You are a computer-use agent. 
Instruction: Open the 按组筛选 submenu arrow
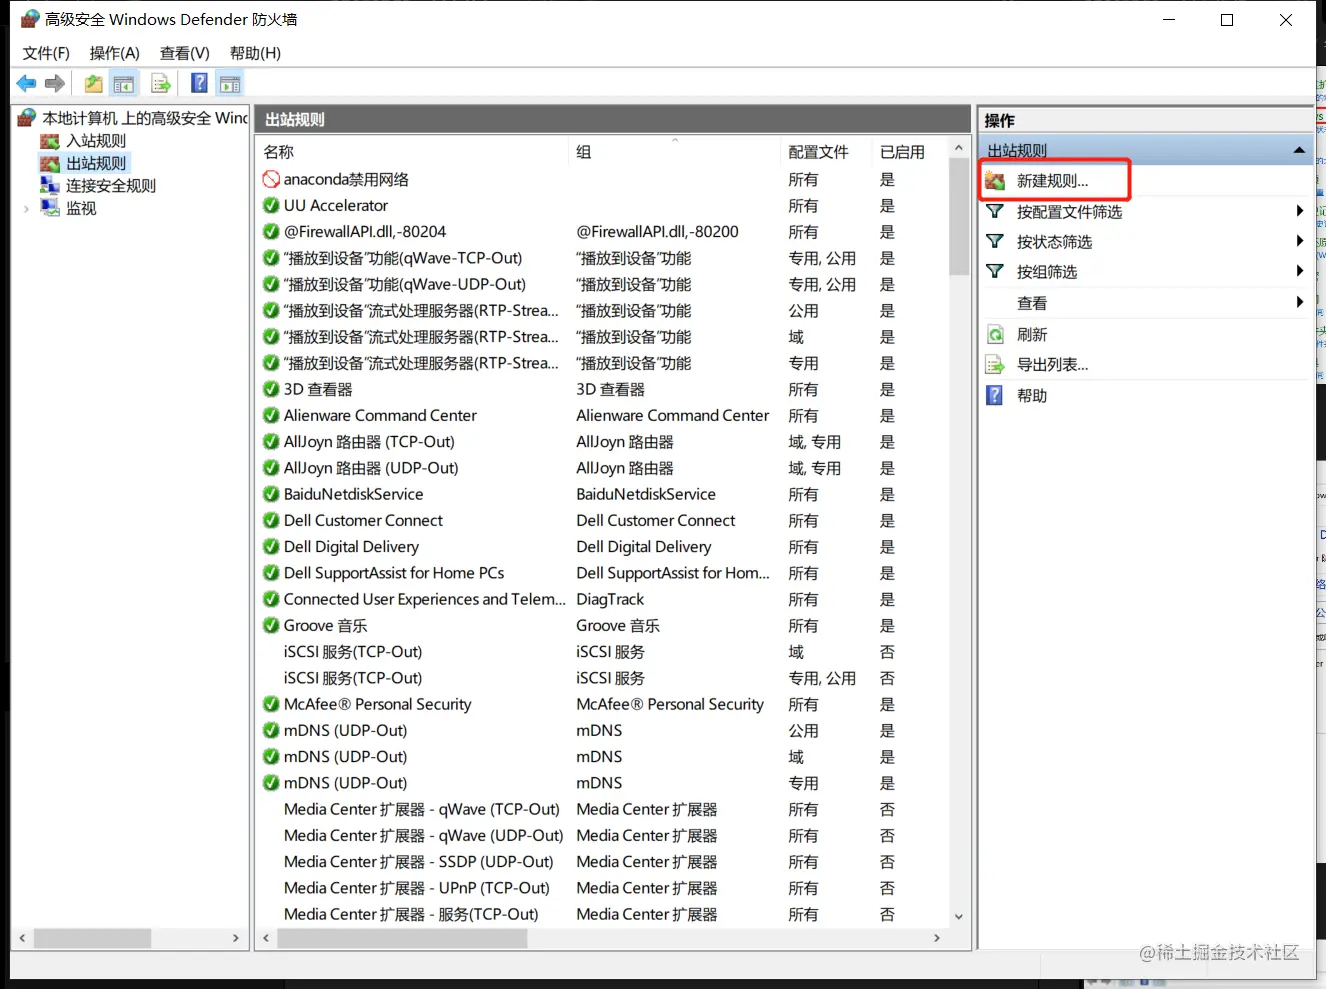click(1299, 271)
